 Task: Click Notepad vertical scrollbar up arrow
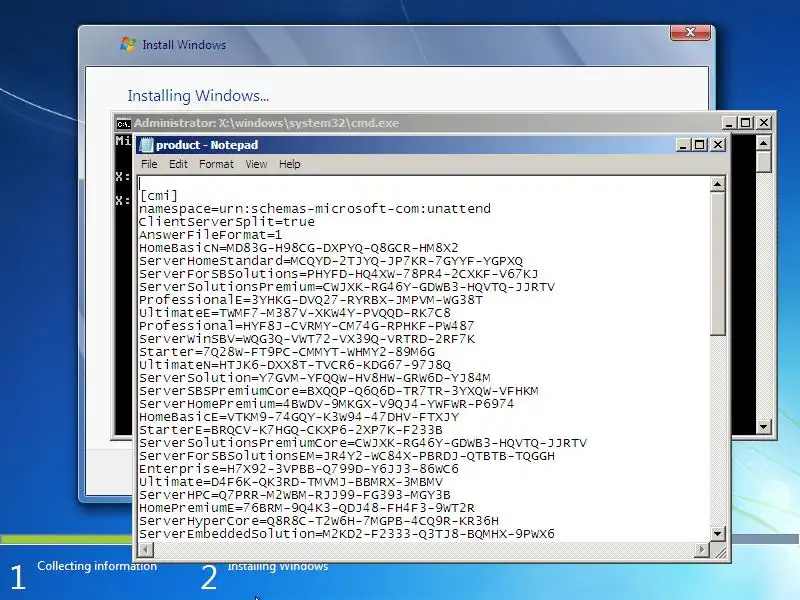tap(718, 184)
